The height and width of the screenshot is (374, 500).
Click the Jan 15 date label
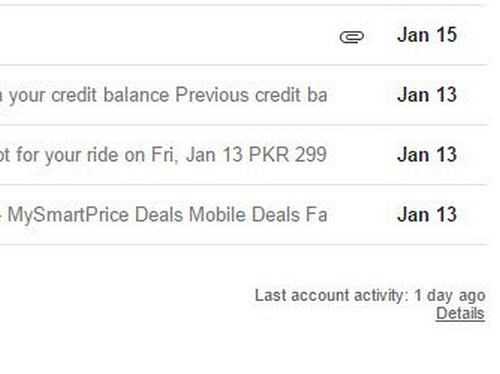click(427, 35)
